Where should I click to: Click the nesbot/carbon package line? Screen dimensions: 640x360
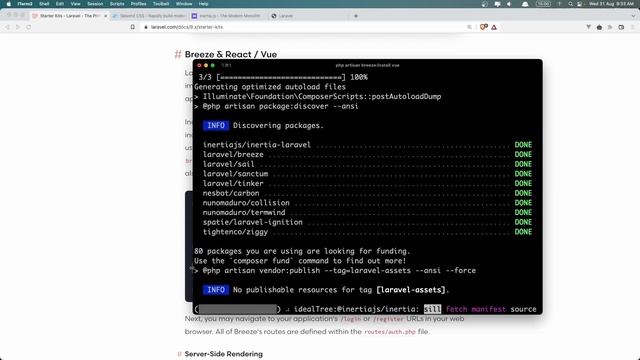click(367, 193)
